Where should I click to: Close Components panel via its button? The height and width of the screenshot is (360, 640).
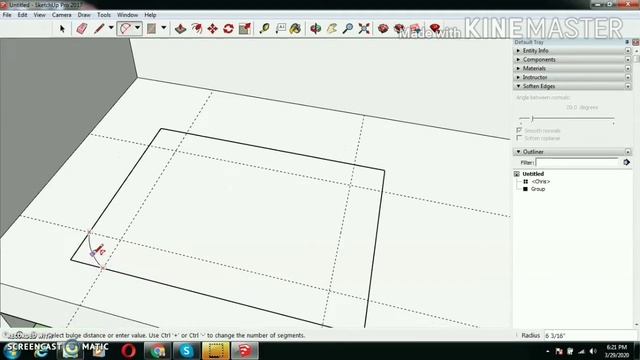click(x=628, y=60)
